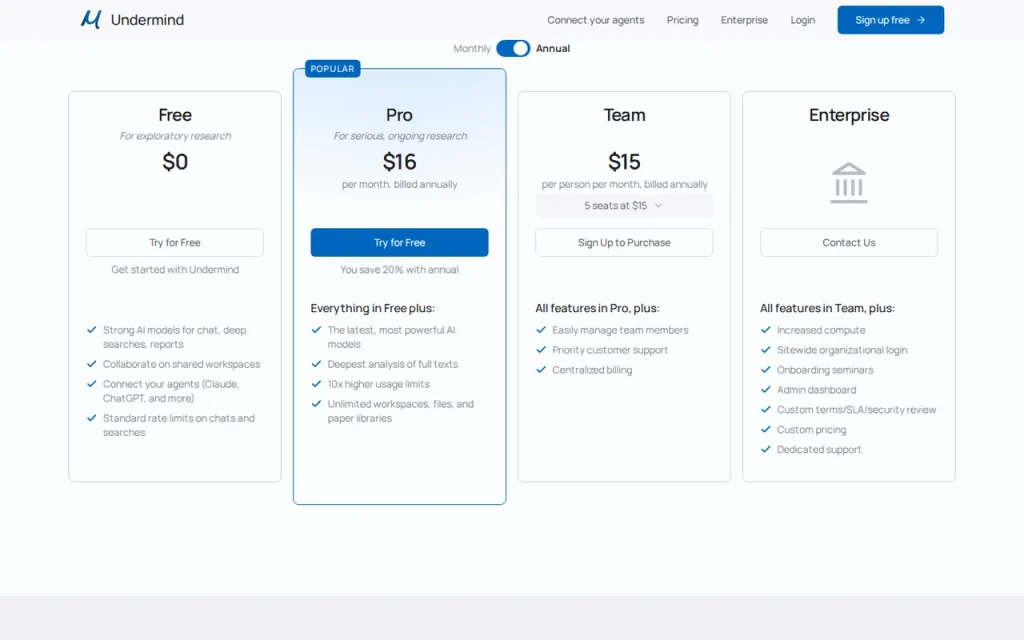The height and width of the screenshot is (640, 1024).
Task: Click 'You save 20% with annual' text
Action: [x=399, y=270]
